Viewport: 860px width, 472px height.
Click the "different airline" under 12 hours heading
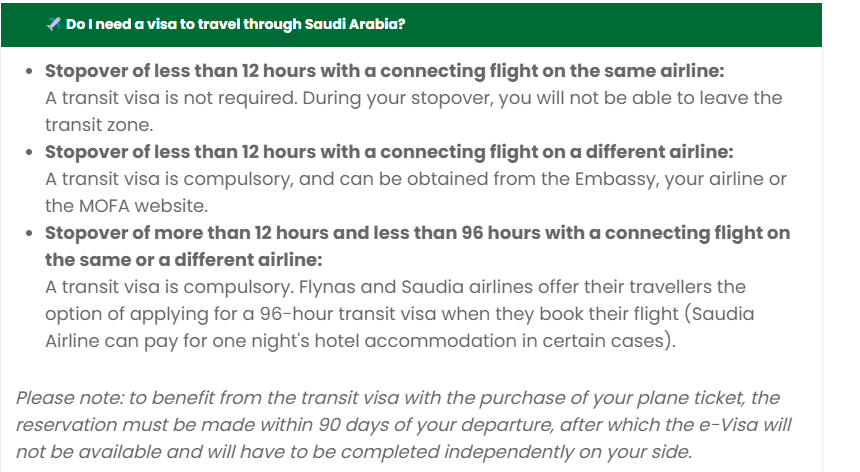click(389, 152)
